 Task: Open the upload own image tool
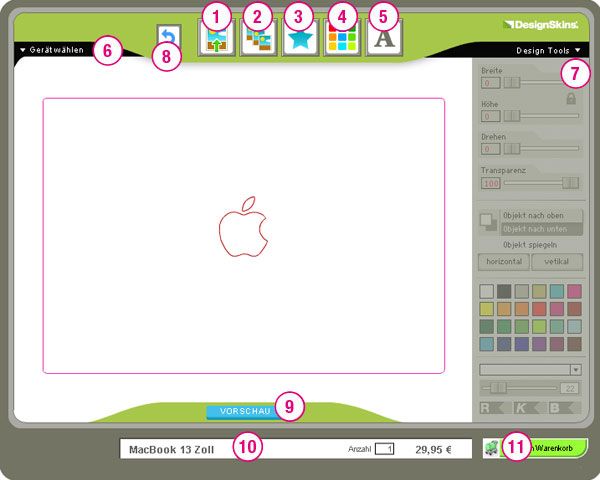click(217, 38)
